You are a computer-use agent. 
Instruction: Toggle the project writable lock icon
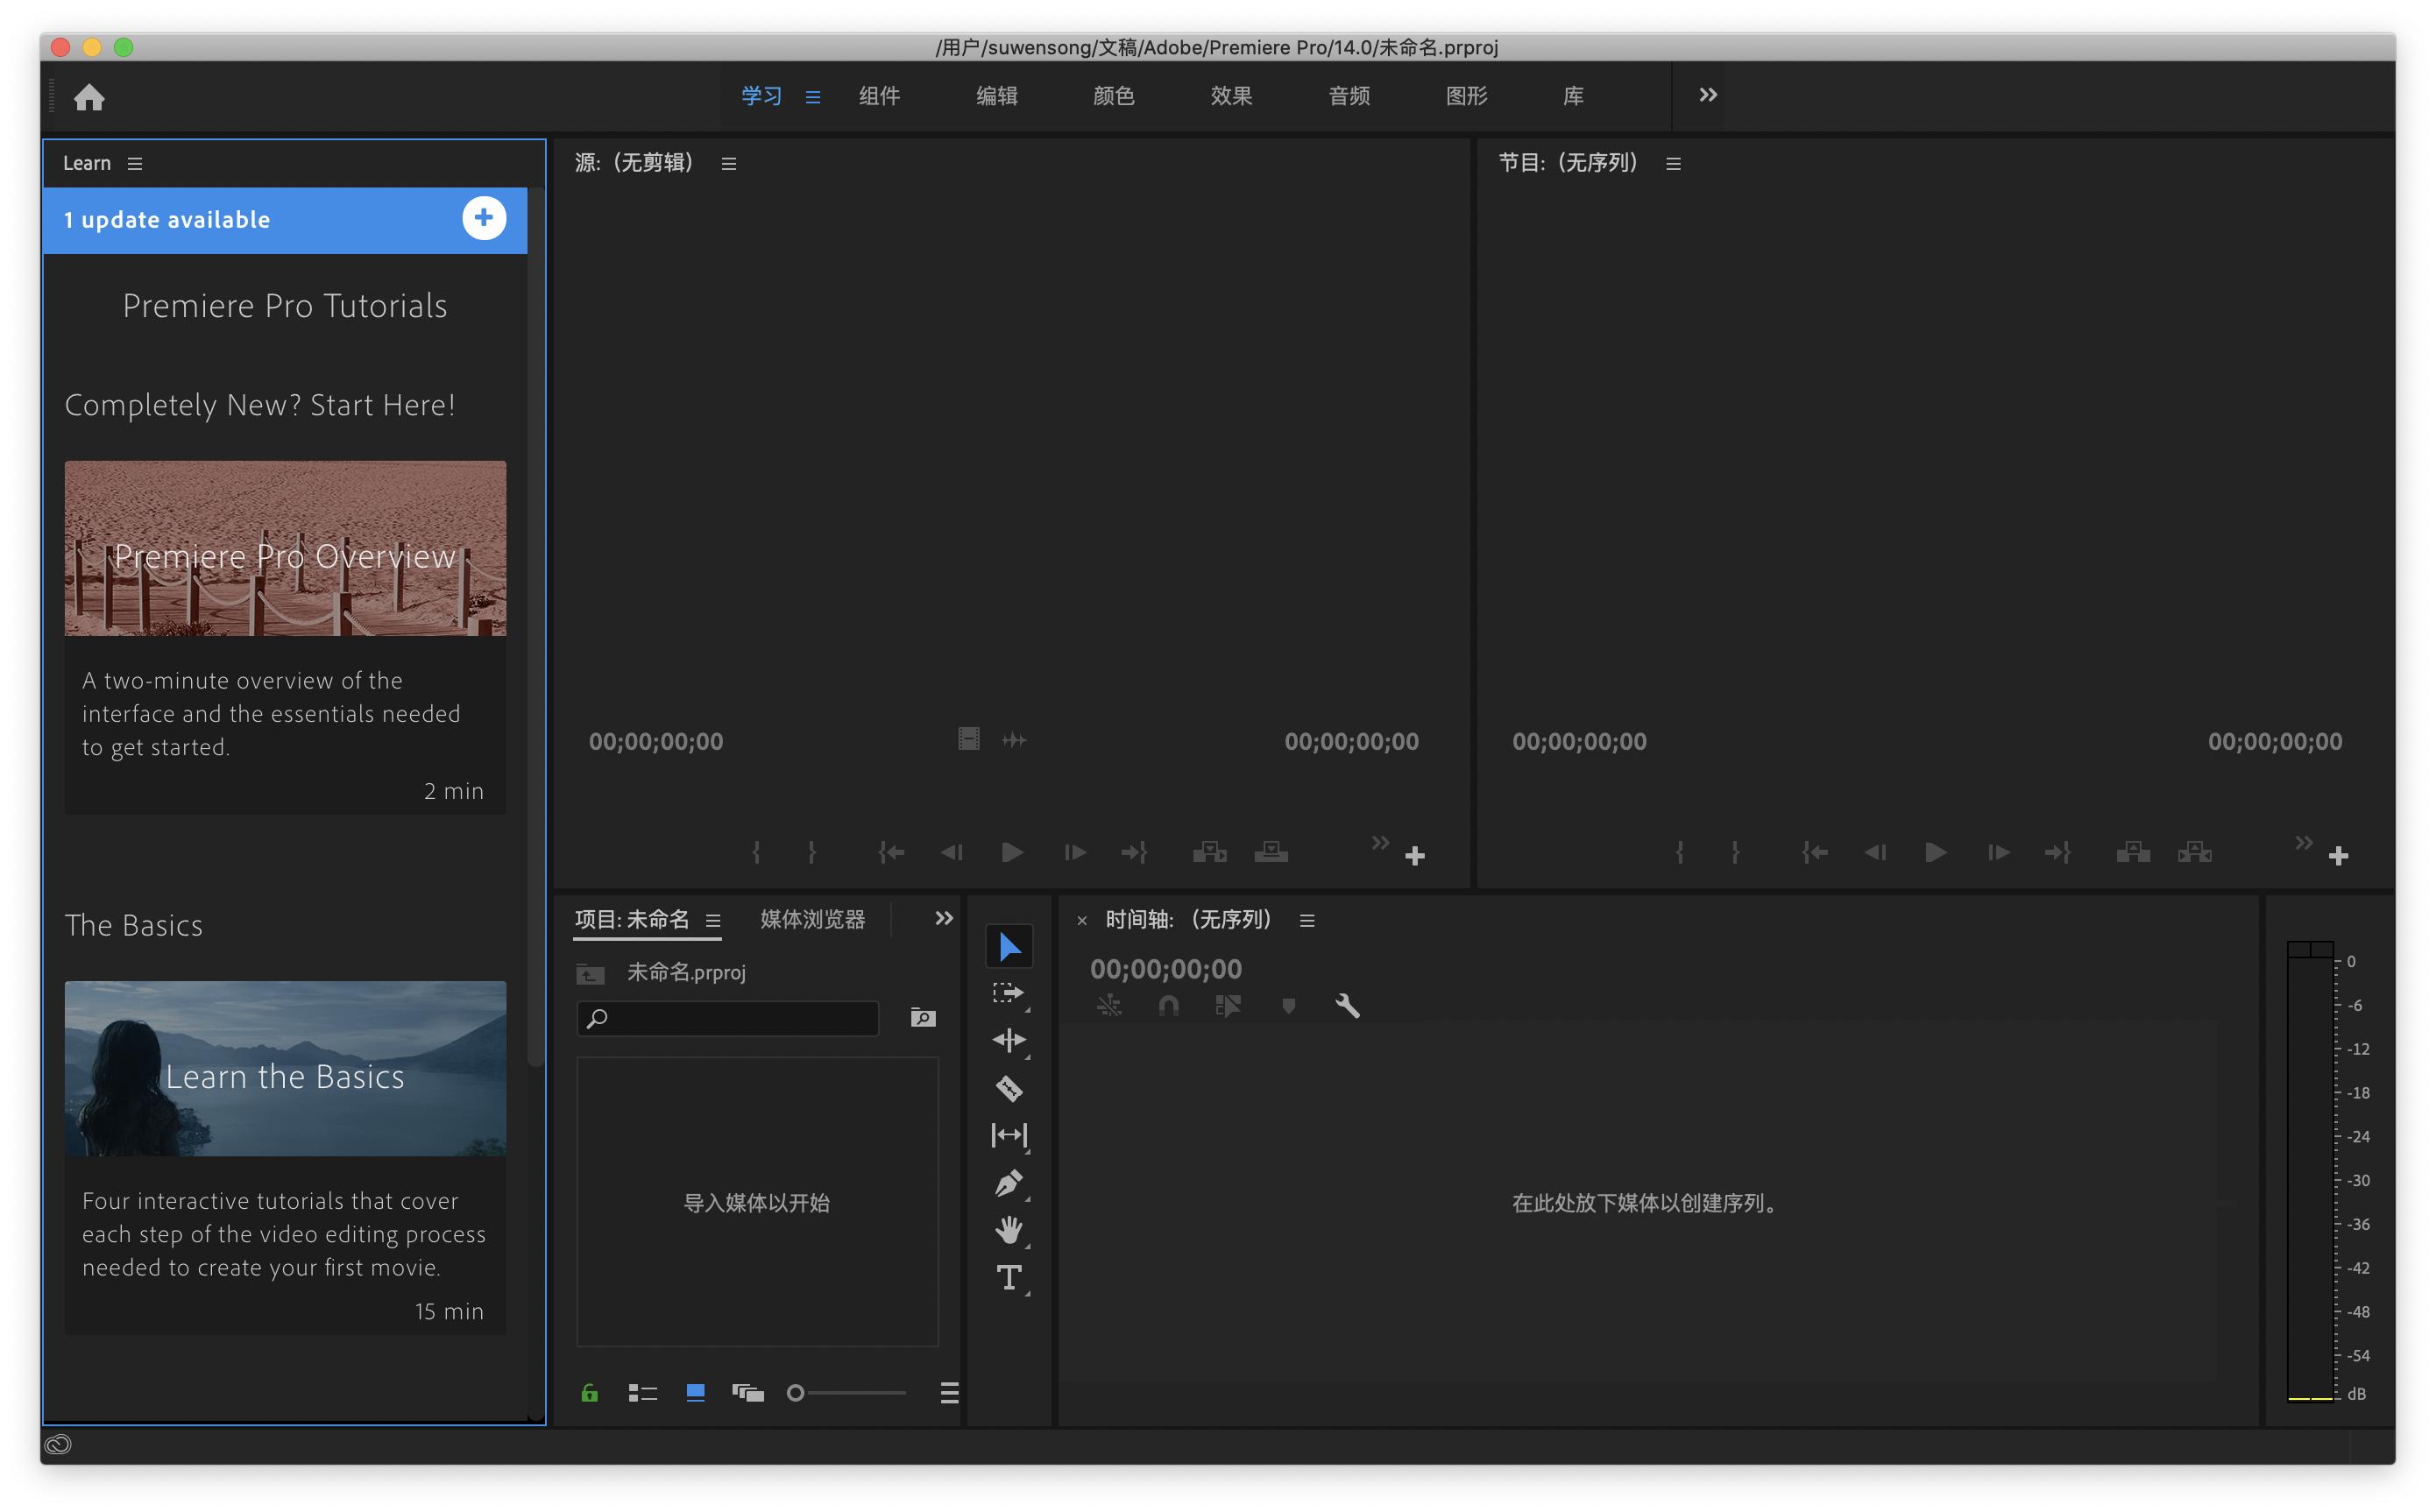(x=589, y=1392)
